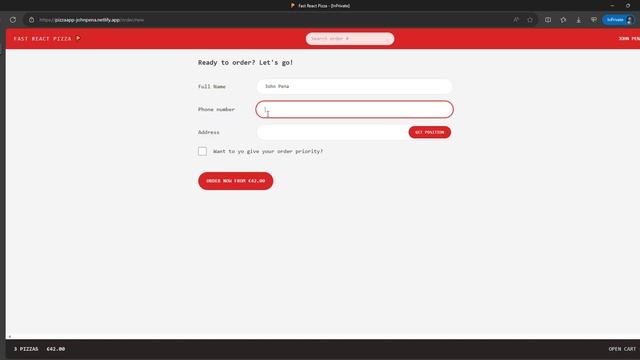Click the John Pena username in header
This screenshot has width=640, height=360.
[629, 38]
